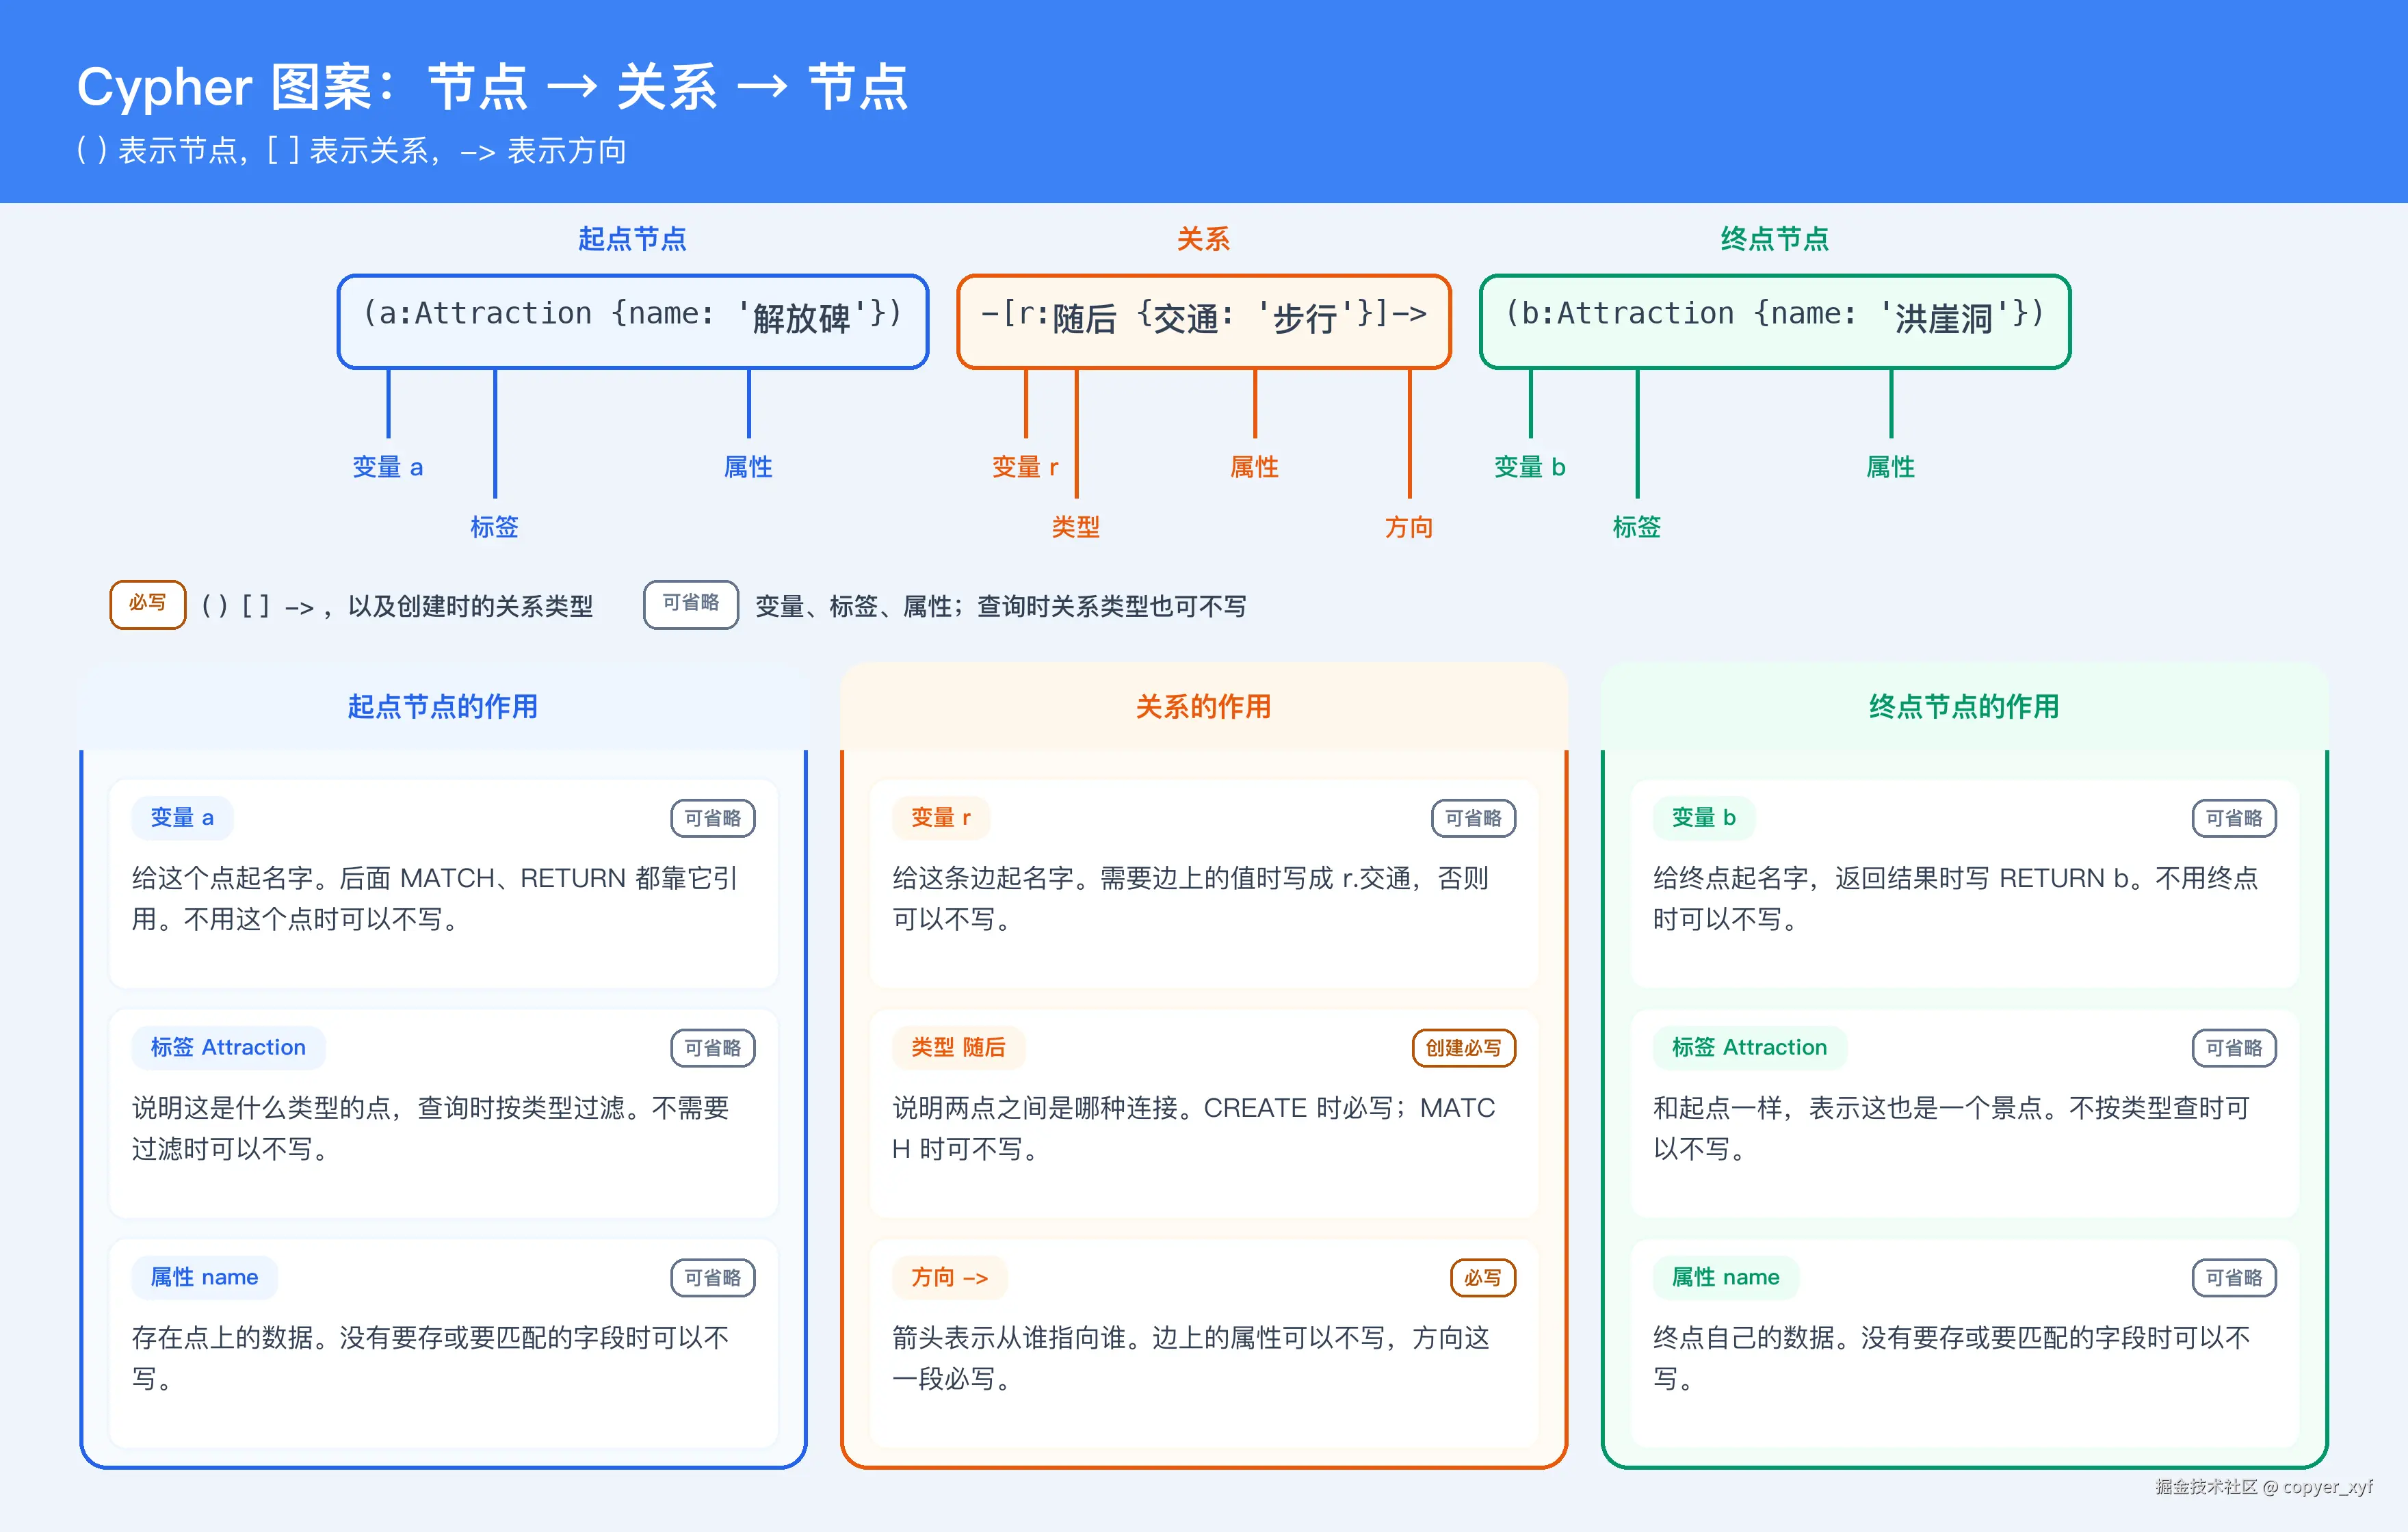Screen dimensions: 2408x1532
Task: Click the green "标签 Attraction" pill
Action: [1750, 1047]
